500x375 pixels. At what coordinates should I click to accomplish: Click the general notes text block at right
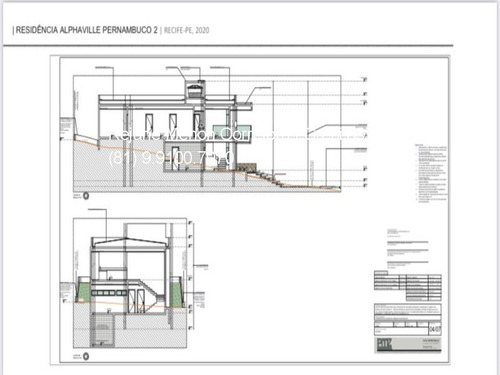[x=431, y=173]
